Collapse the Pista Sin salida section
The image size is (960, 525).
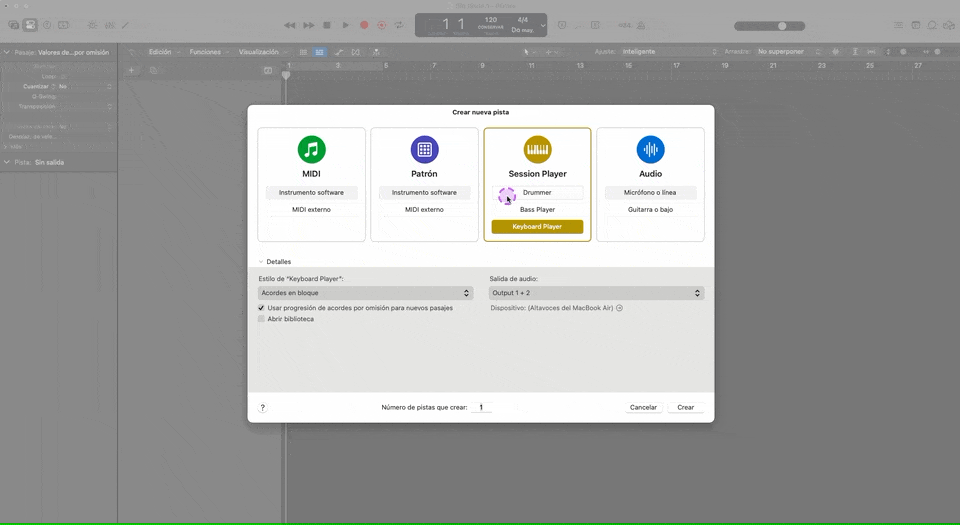coord(7,162)
